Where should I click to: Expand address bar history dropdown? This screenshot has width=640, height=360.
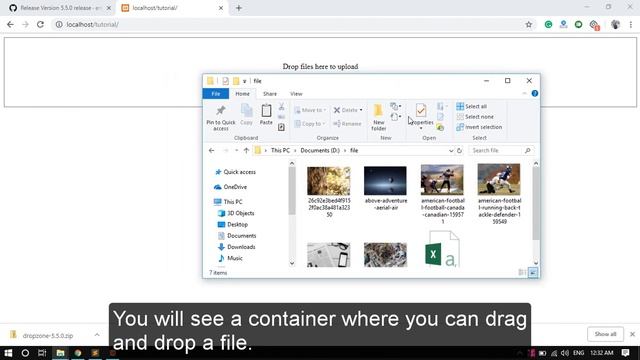[x=451, y=151]
